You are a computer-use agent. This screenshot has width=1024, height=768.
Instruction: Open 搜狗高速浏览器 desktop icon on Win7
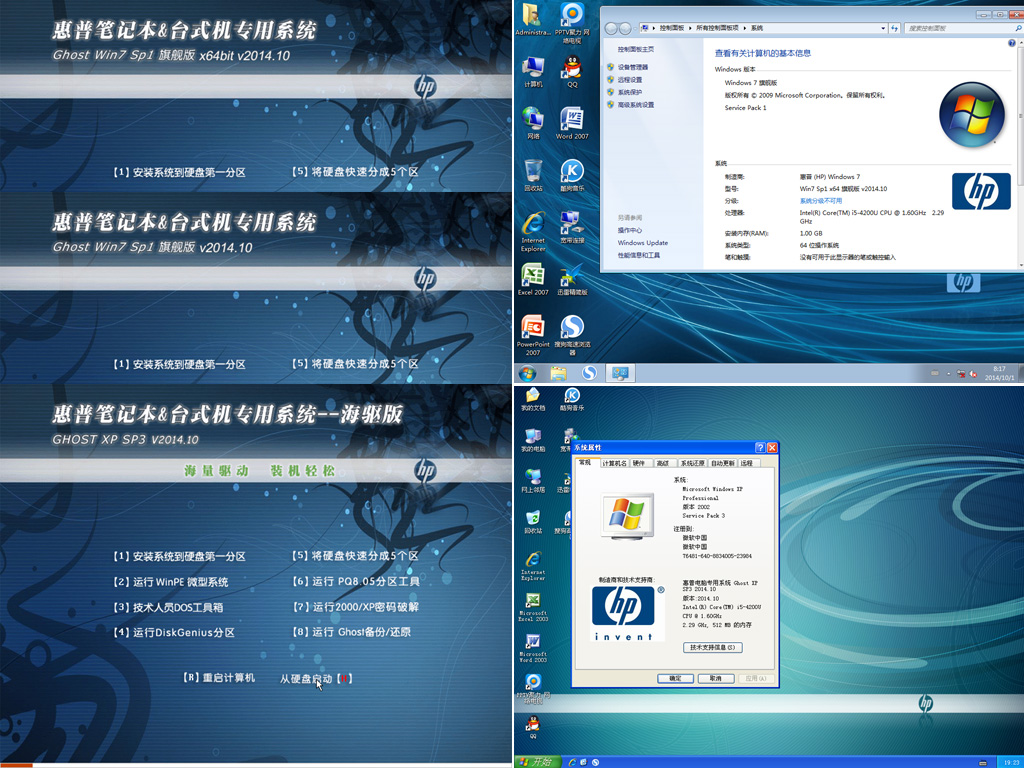[x=572, y=335]
